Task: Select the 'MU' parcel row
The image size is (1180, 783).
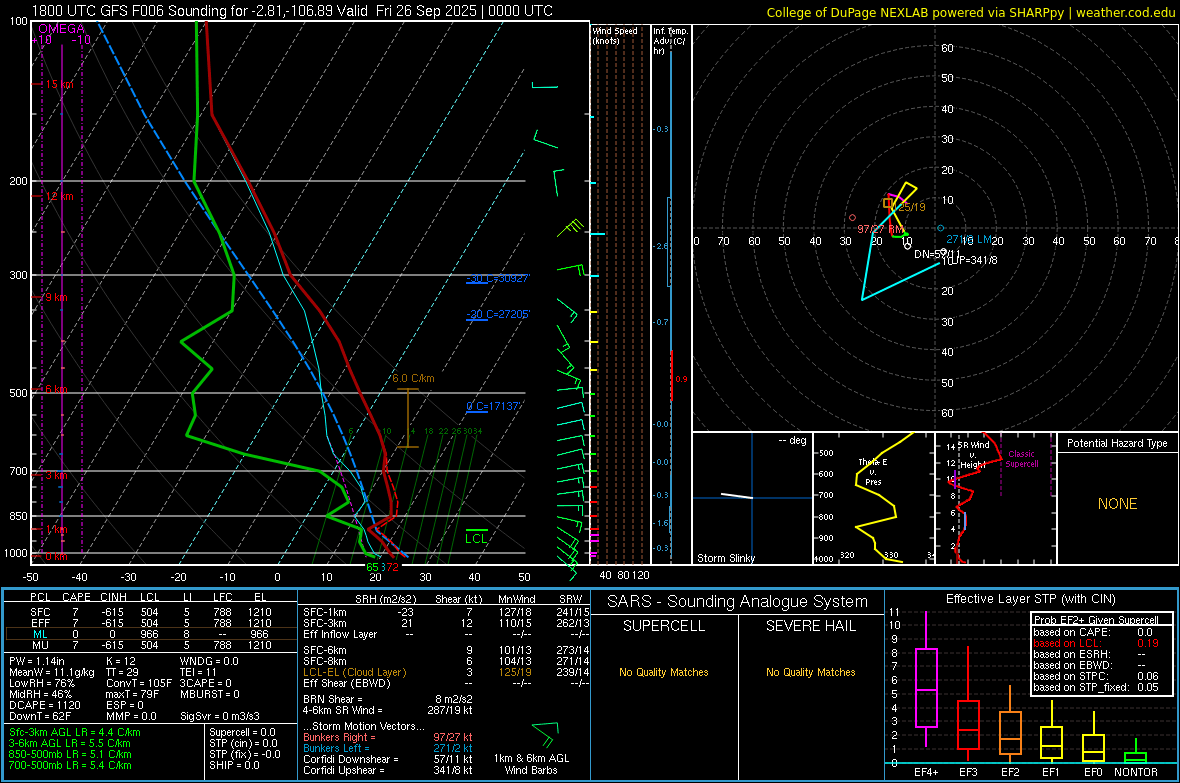Action: click(x=150, y=644)
